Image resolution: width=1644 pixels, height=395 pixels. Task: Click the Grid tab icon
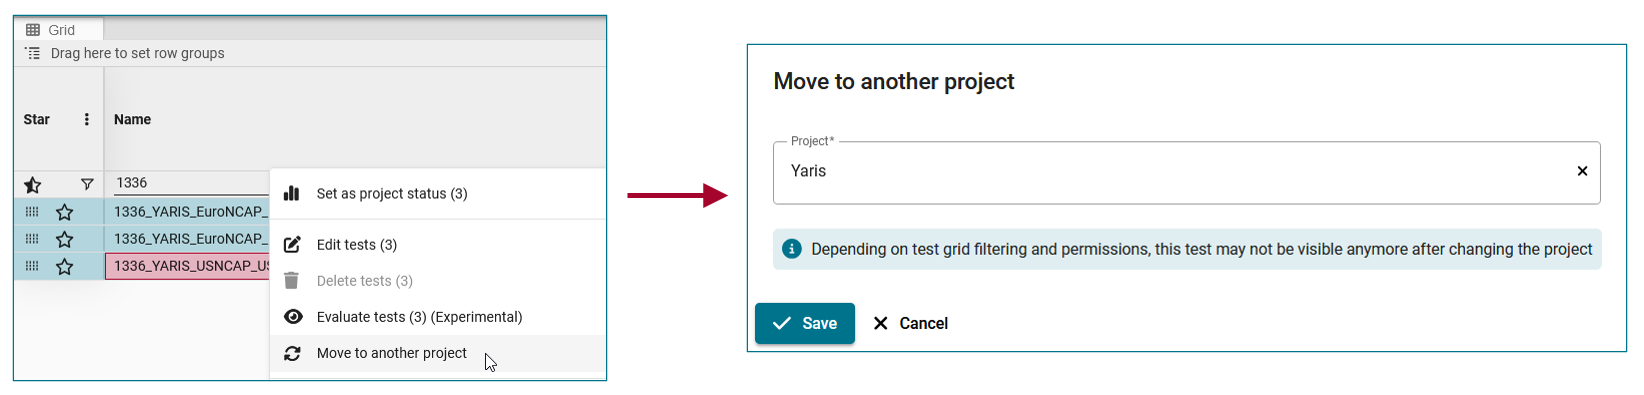(x=33, y=30)
